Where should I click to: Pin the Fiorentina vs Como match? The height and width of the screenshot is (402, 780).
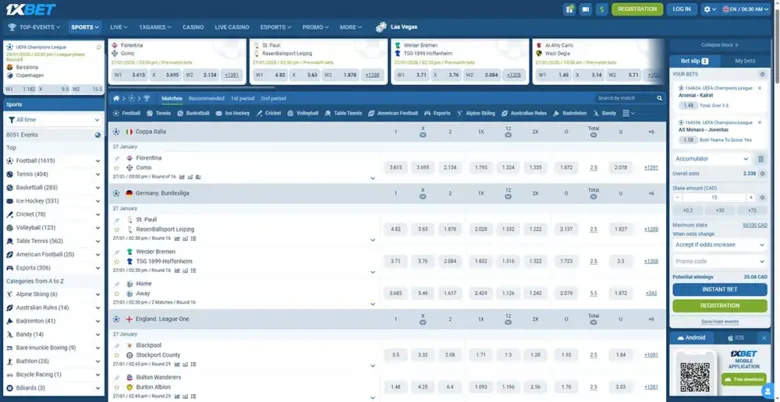point(117,158)
